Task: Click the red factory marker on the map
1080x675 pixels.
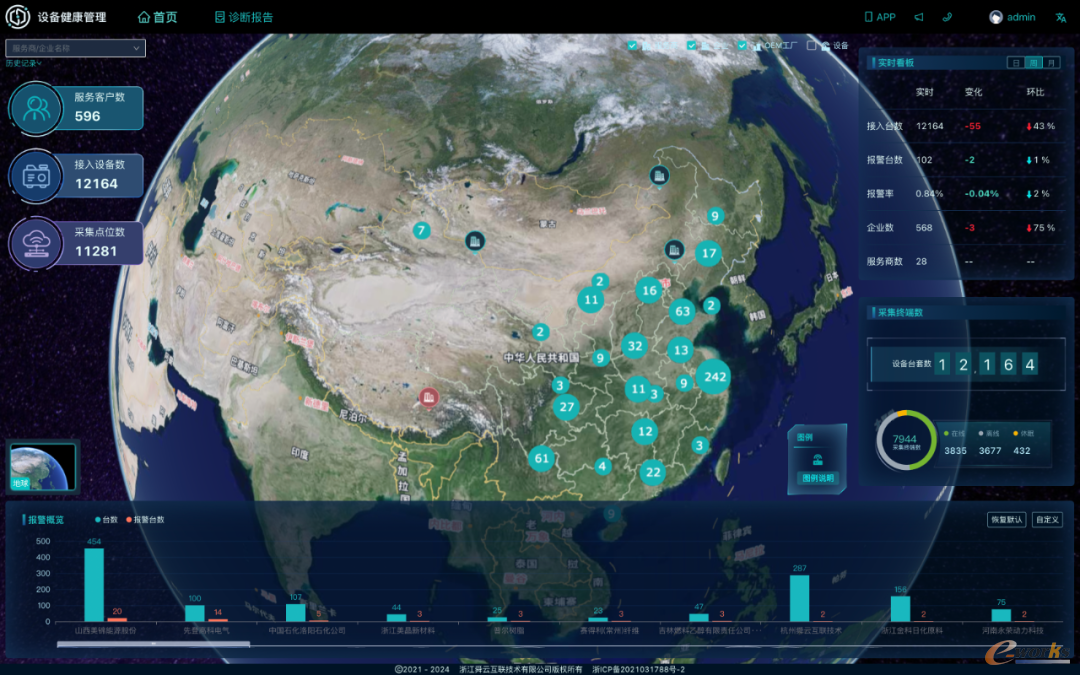Action: tap(429, 397)
